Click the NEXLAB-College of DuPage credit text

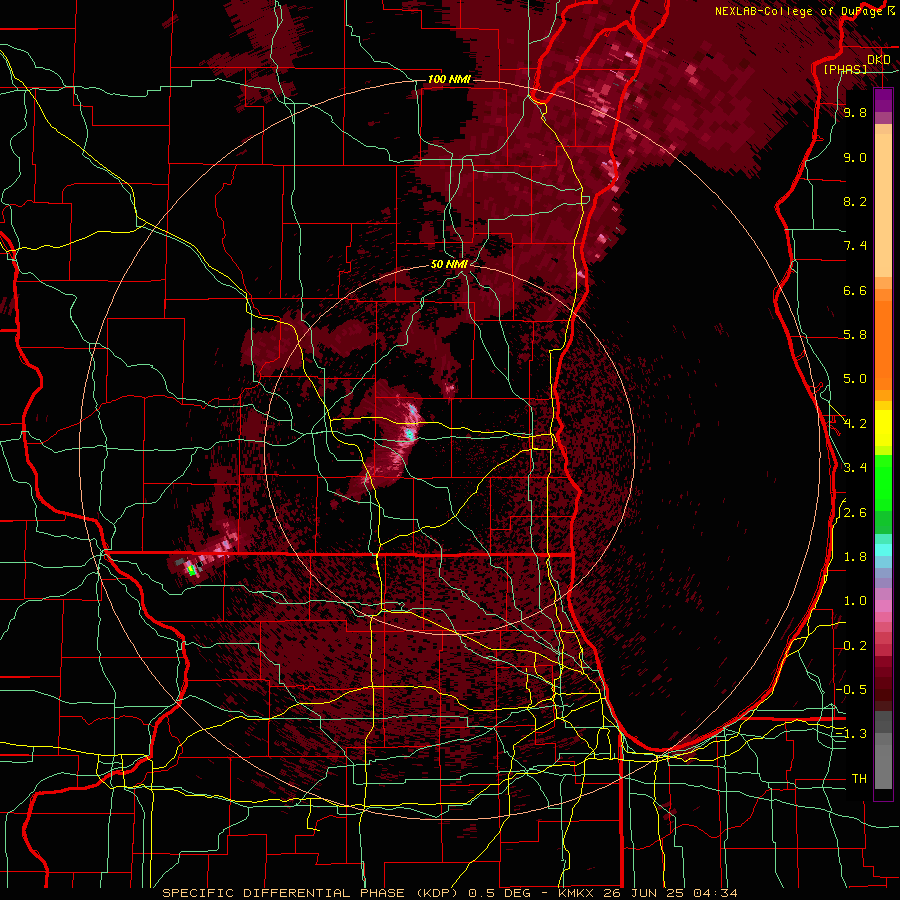pos(798,11)
